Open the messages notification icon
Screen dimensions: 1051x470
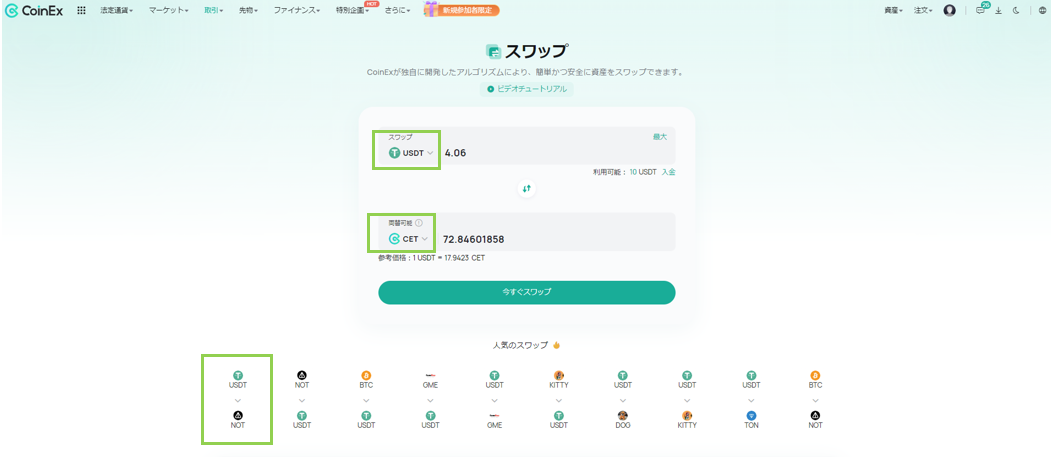pyautogui.click(x=981, y=10)
